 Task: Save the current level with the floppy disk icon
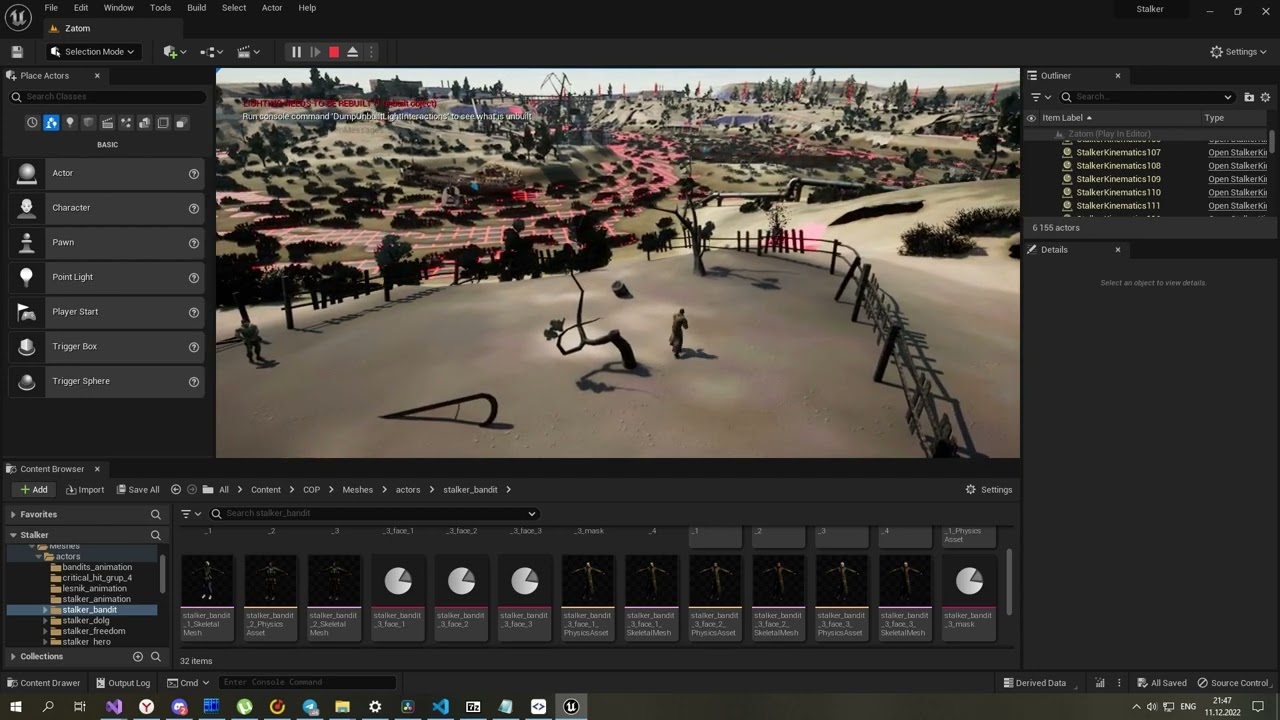(x=17, y=52)
